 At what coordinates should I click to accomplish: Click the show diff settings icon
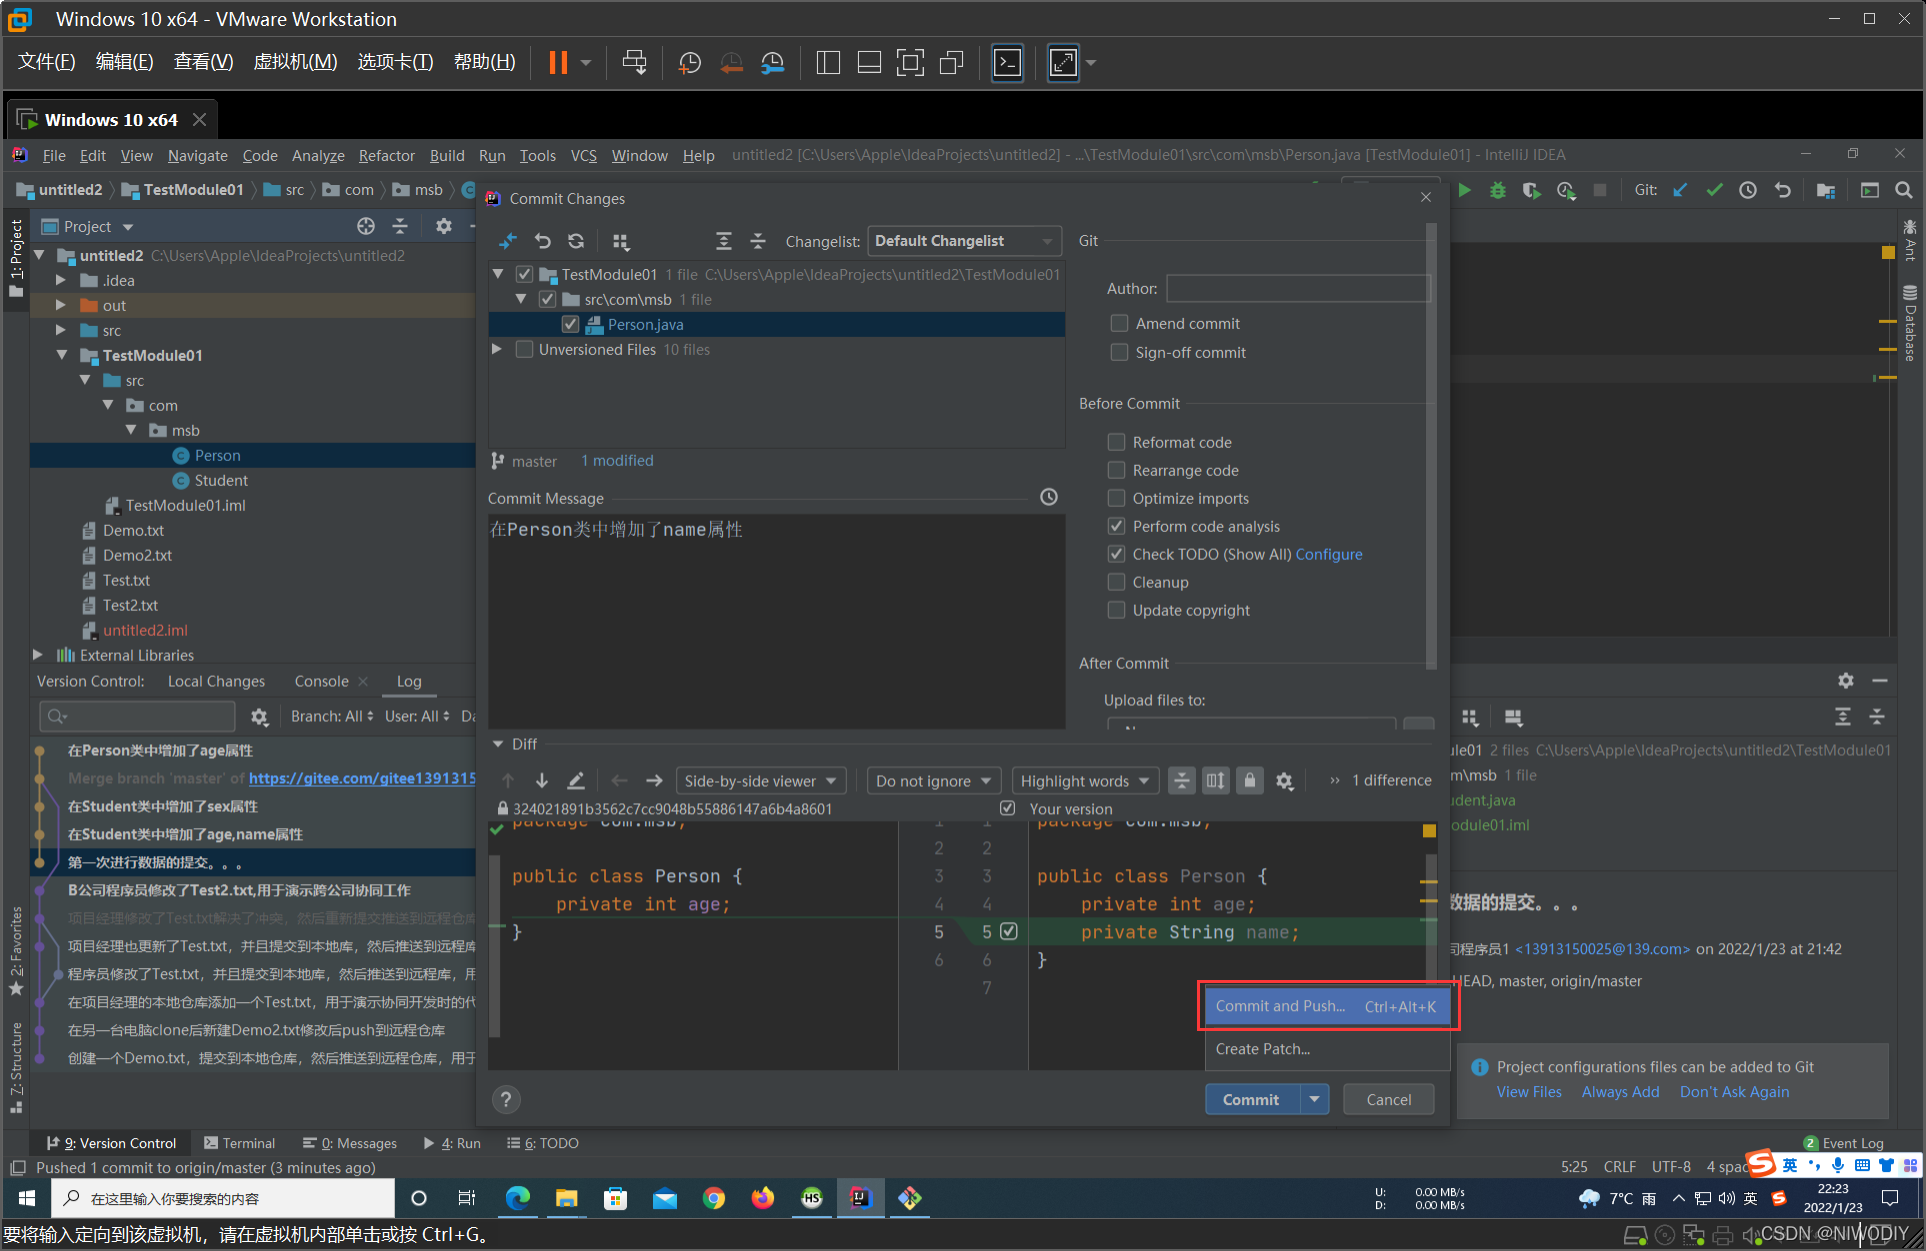click(1286, 781)
